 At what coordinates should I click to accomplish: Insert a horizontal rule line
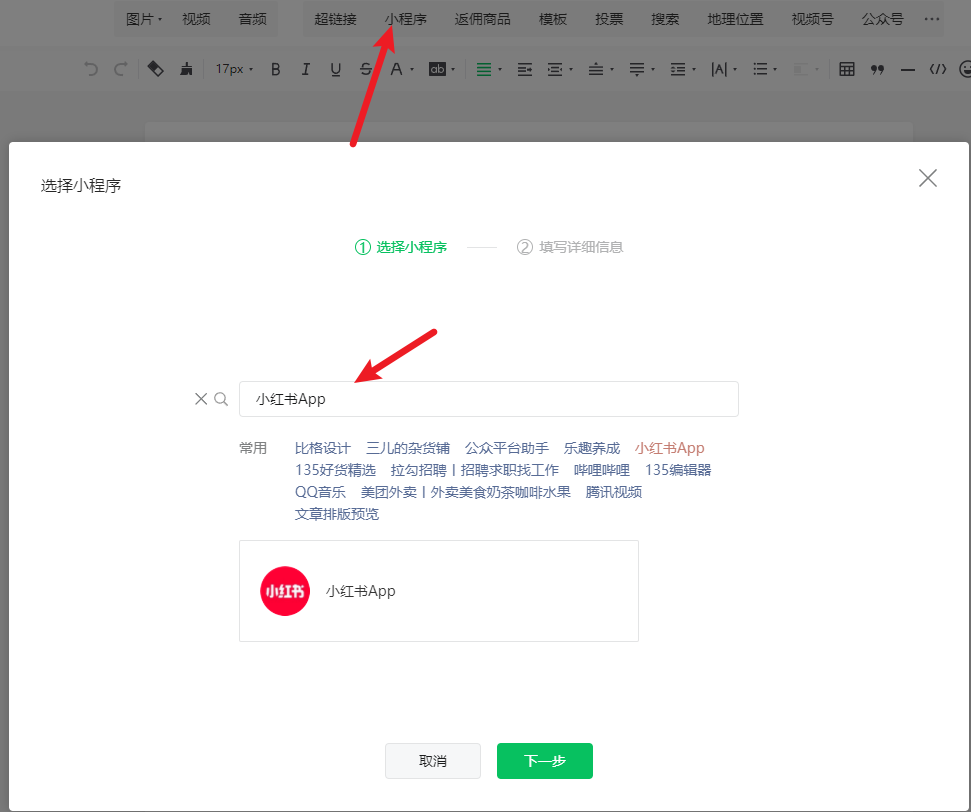(x=908, y=70)
